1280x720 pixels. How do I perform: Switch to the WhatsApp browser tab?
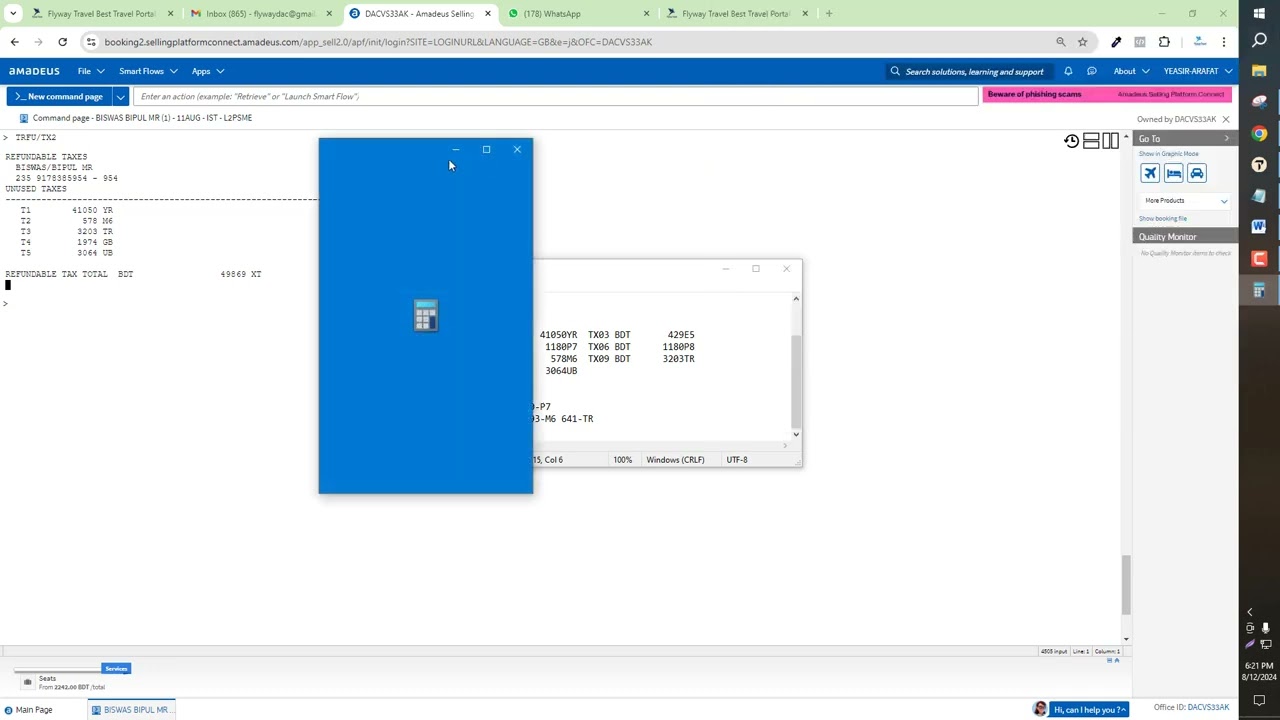(578, 14)
